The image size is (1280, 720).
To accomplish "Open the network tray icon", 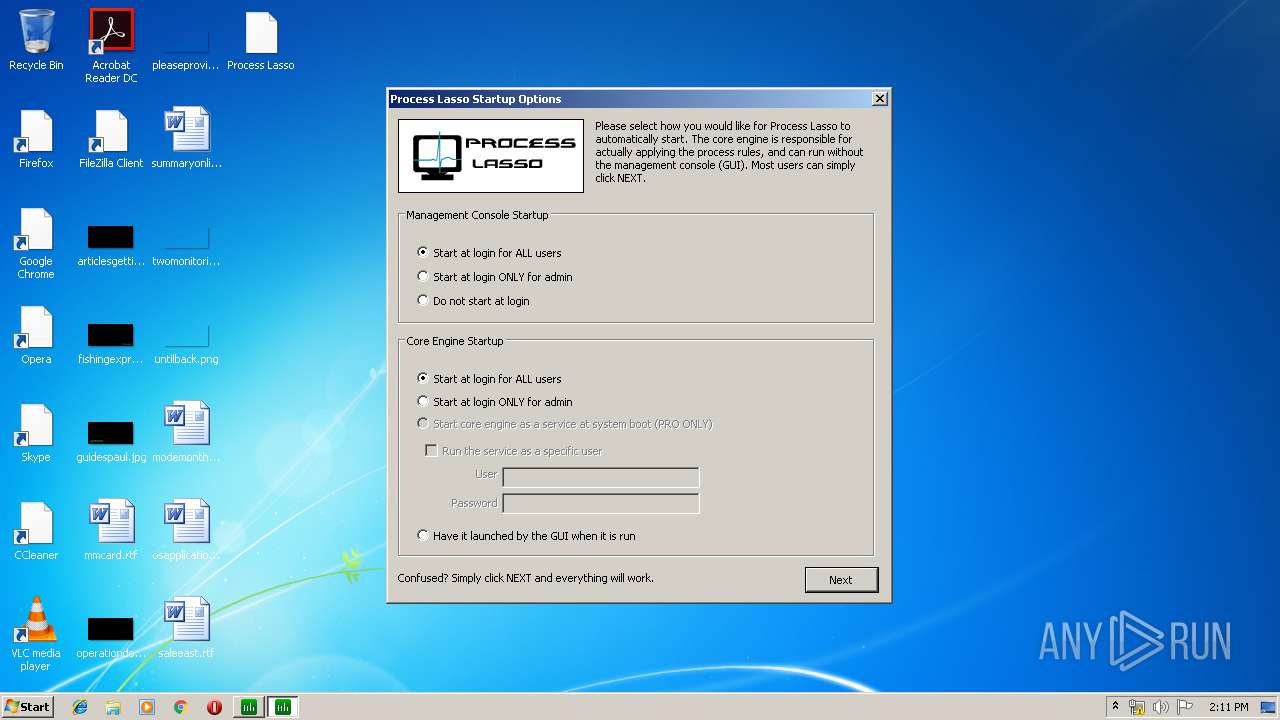I will tap(1137, 707).
